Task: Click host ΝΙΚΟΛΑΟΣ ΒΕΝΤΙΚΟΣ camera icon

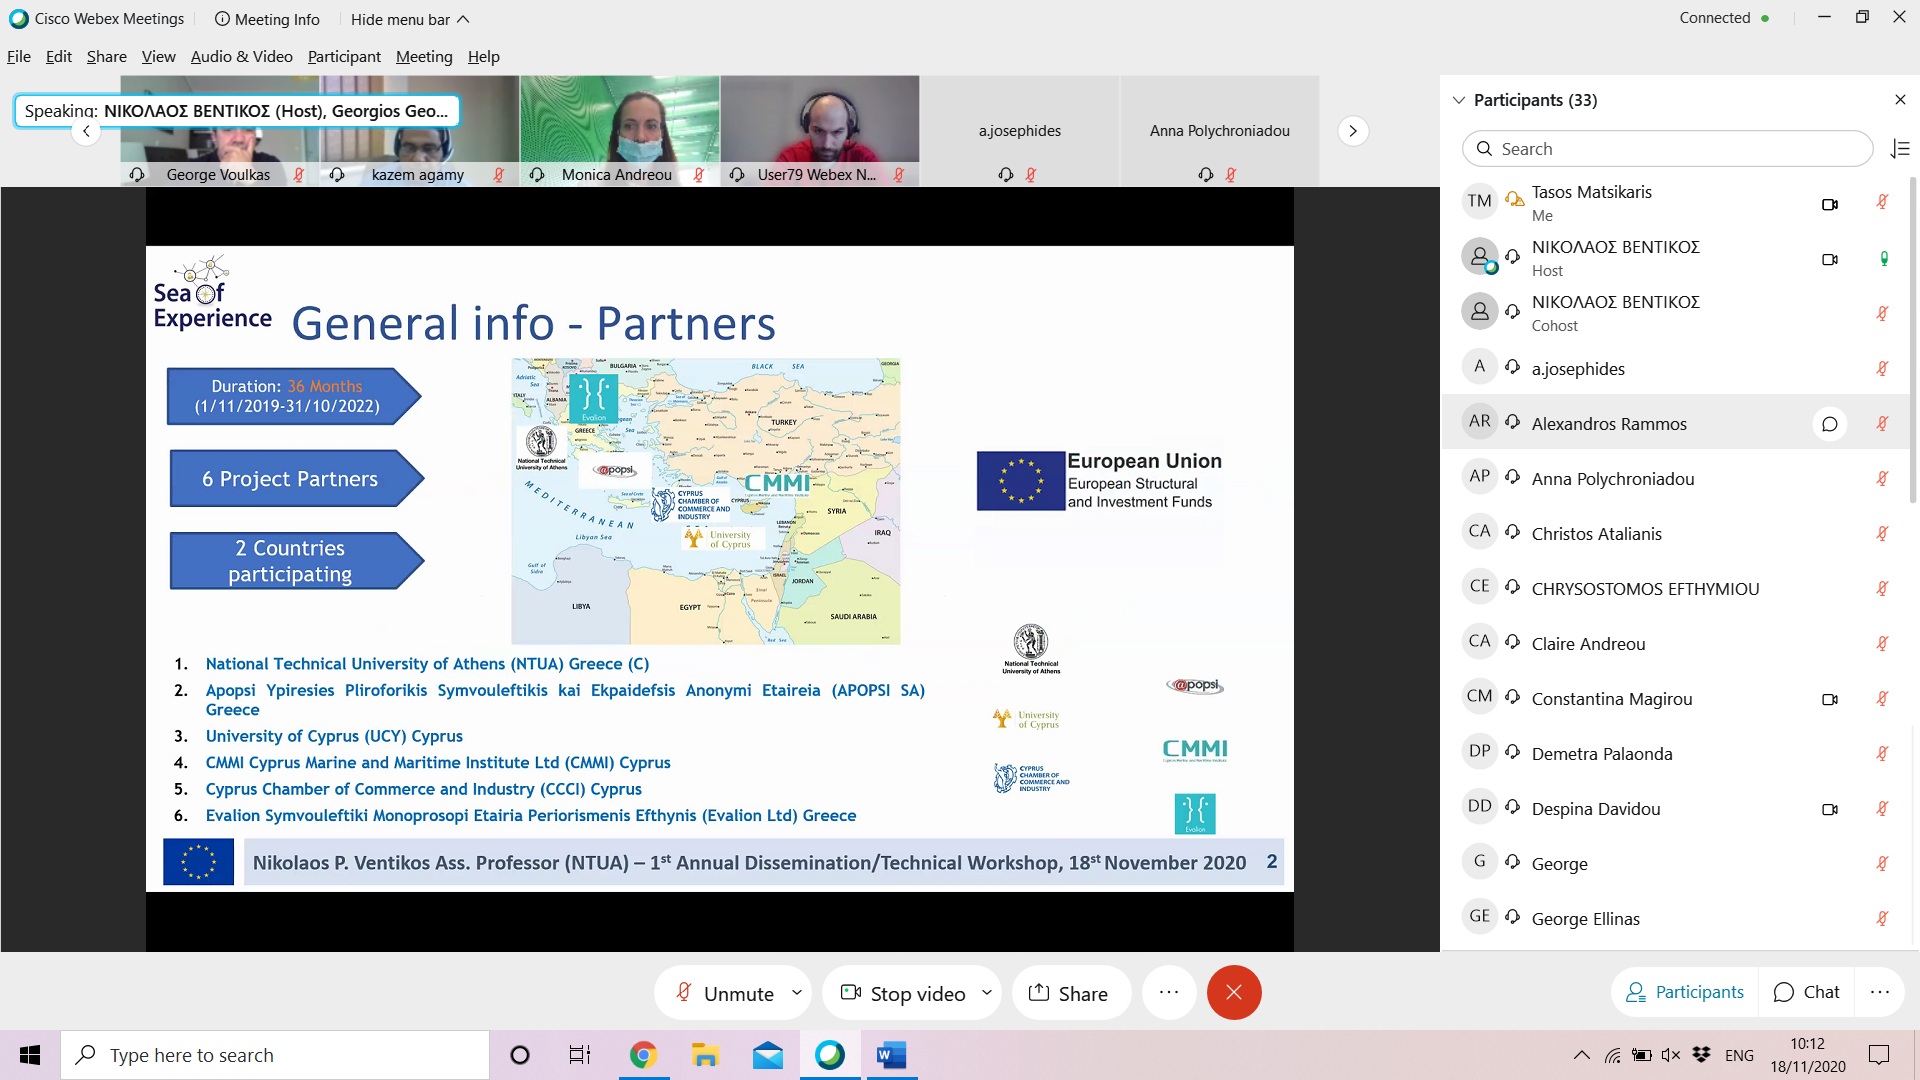Action: 1830,259
